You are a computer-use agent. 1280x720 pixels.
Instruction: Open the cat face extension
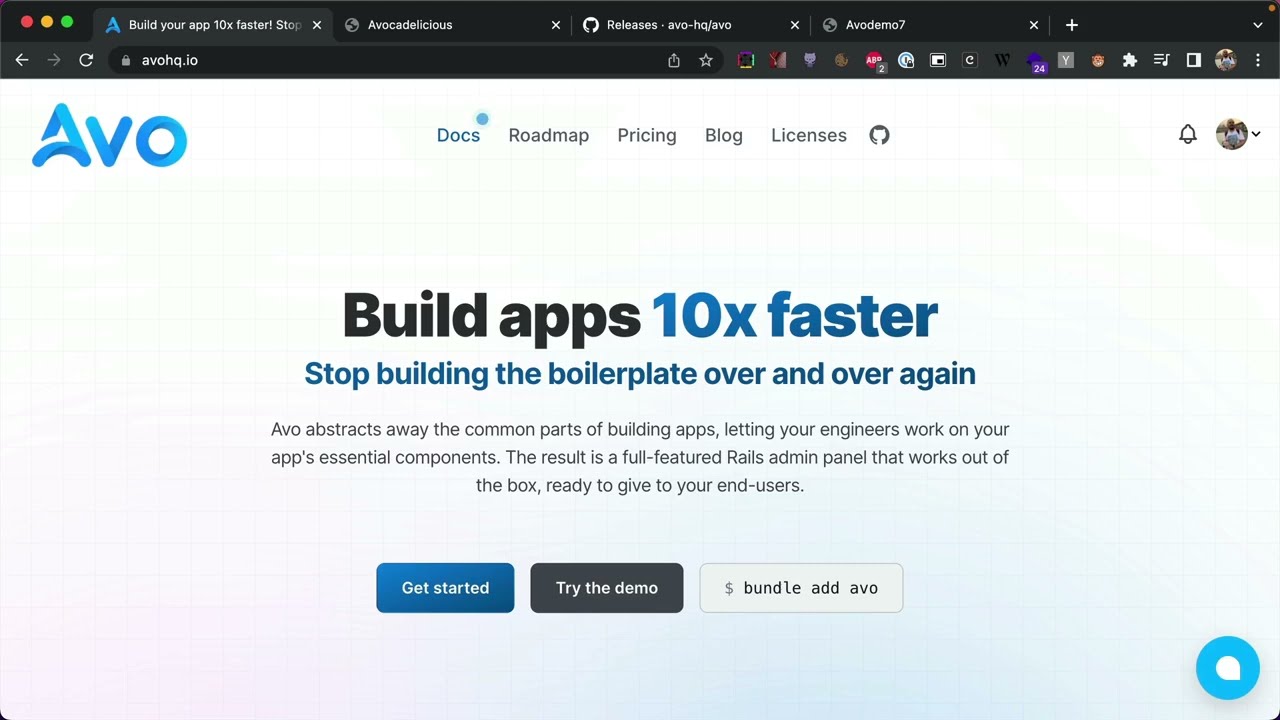(810, 60)
